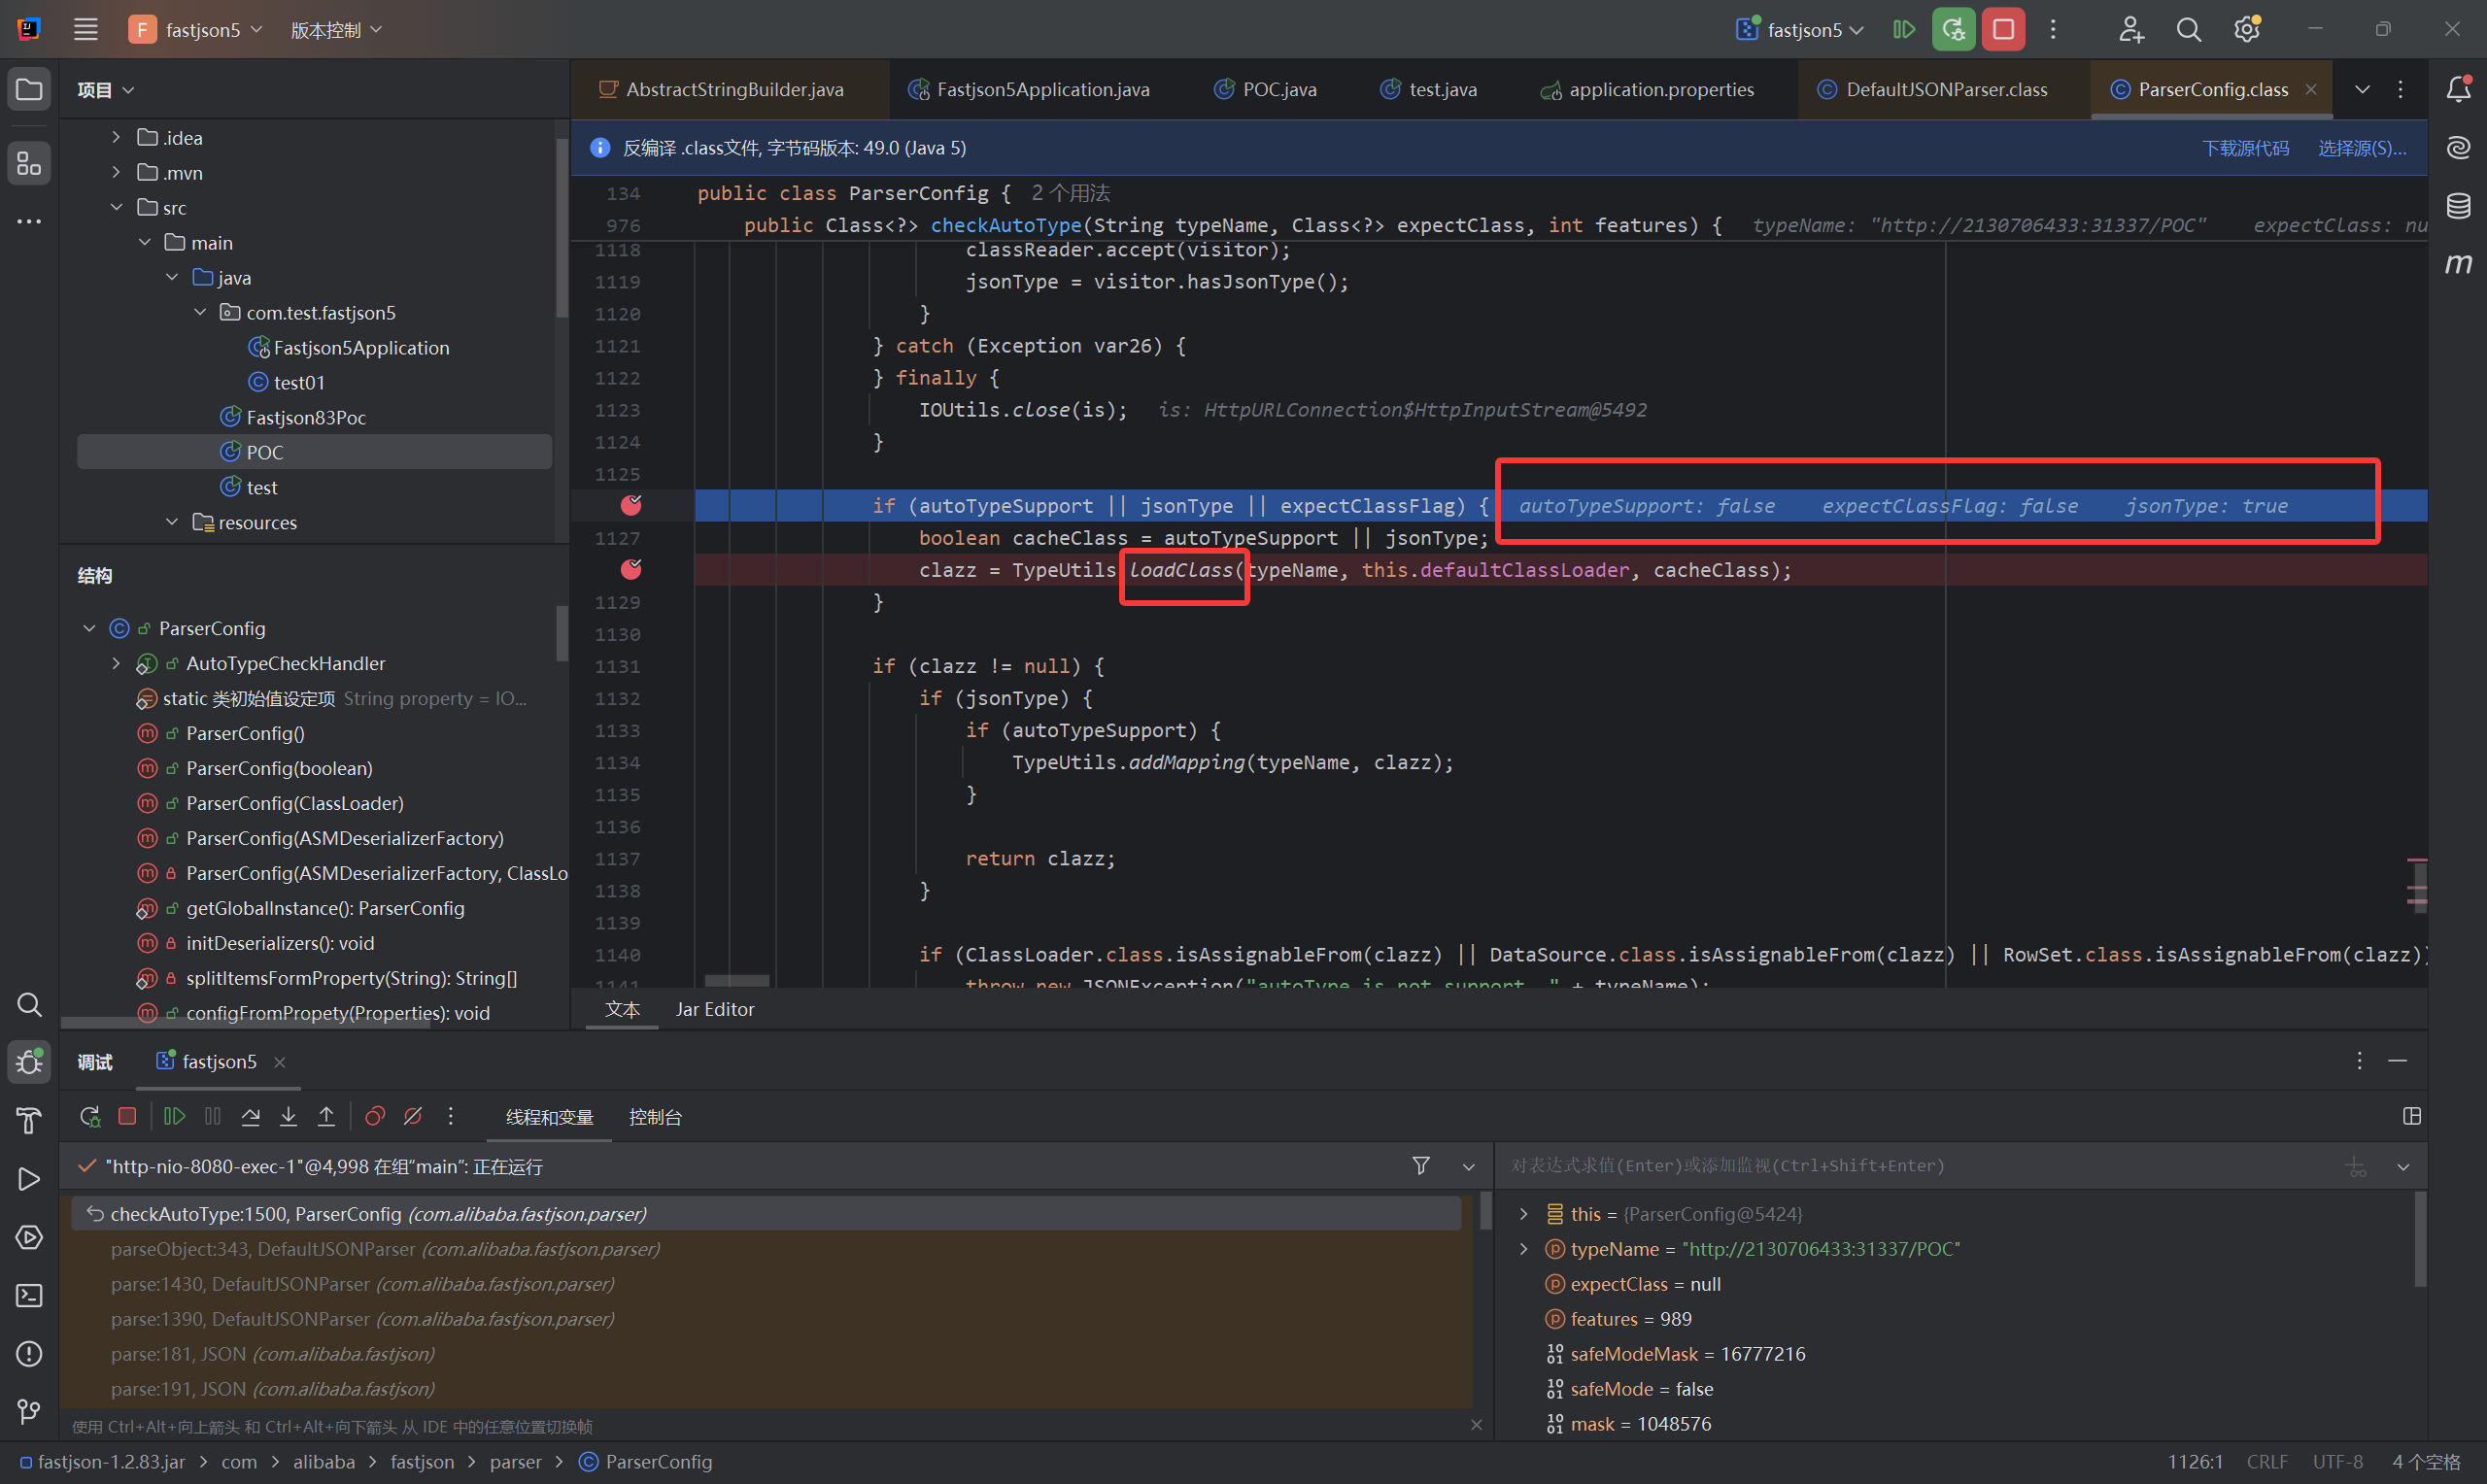Open View Breakpoints dialog
The image size is (2487, 1484).
pyautogui.click(x=375, y=1116)
